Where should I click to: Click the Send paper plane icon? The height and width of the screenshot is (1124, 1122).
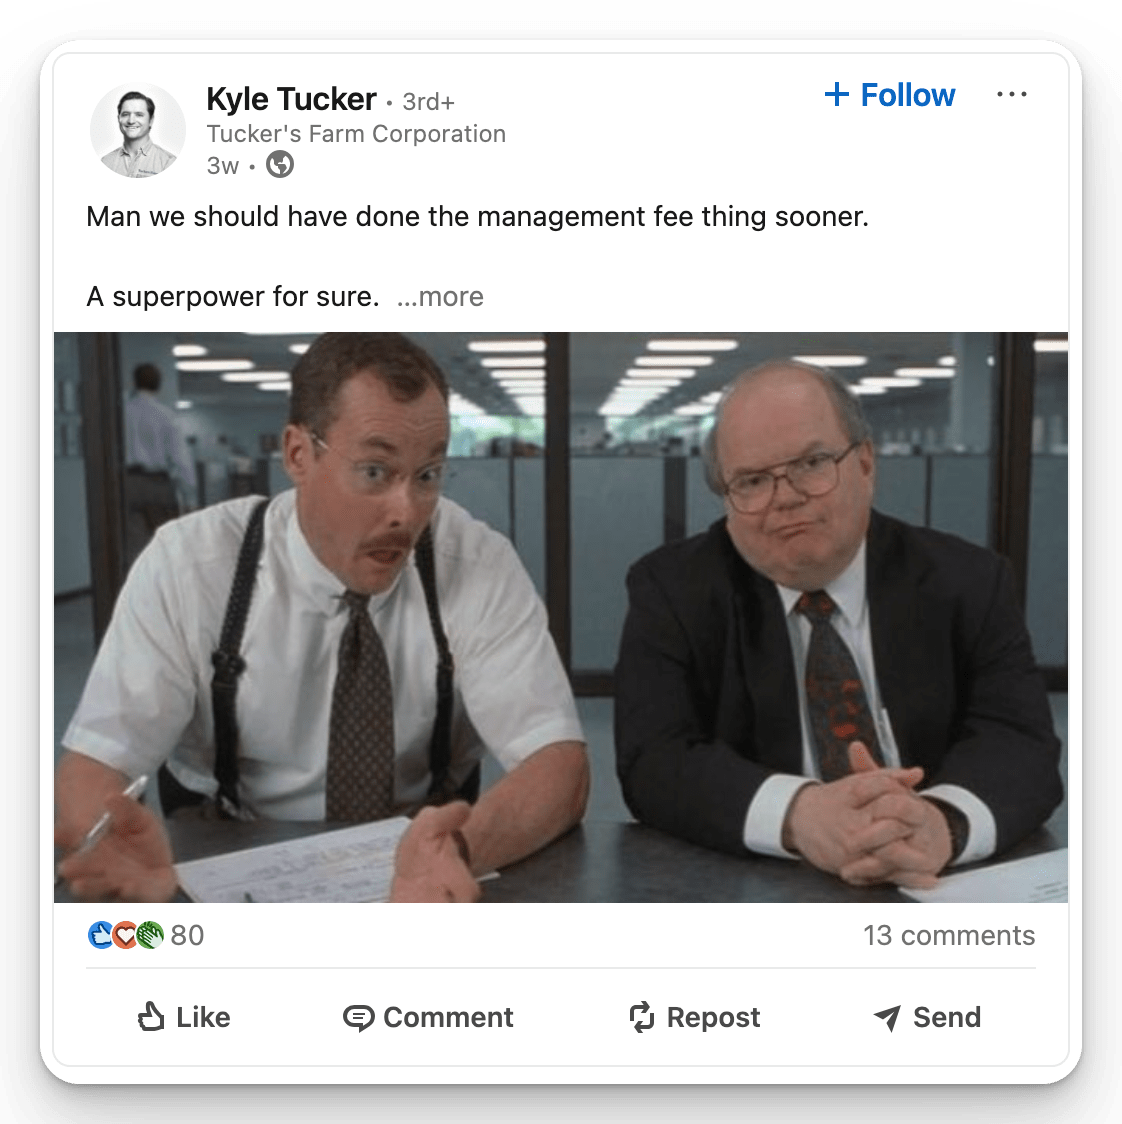(x=888, y=1018)
